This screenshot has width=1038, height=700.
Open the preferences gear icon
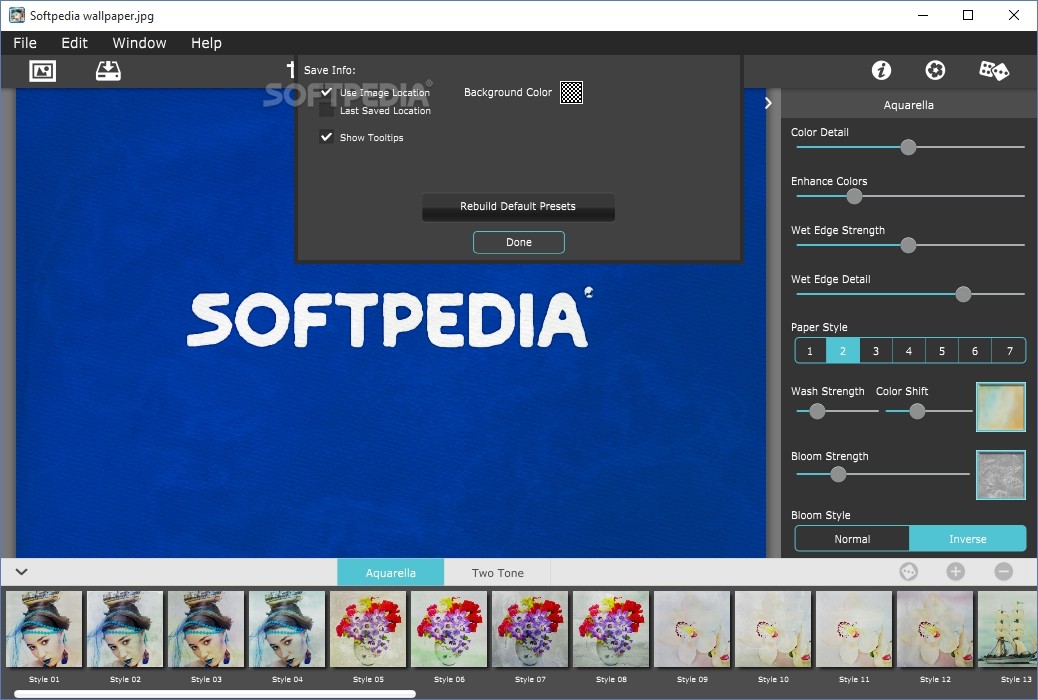coord(935,70)
